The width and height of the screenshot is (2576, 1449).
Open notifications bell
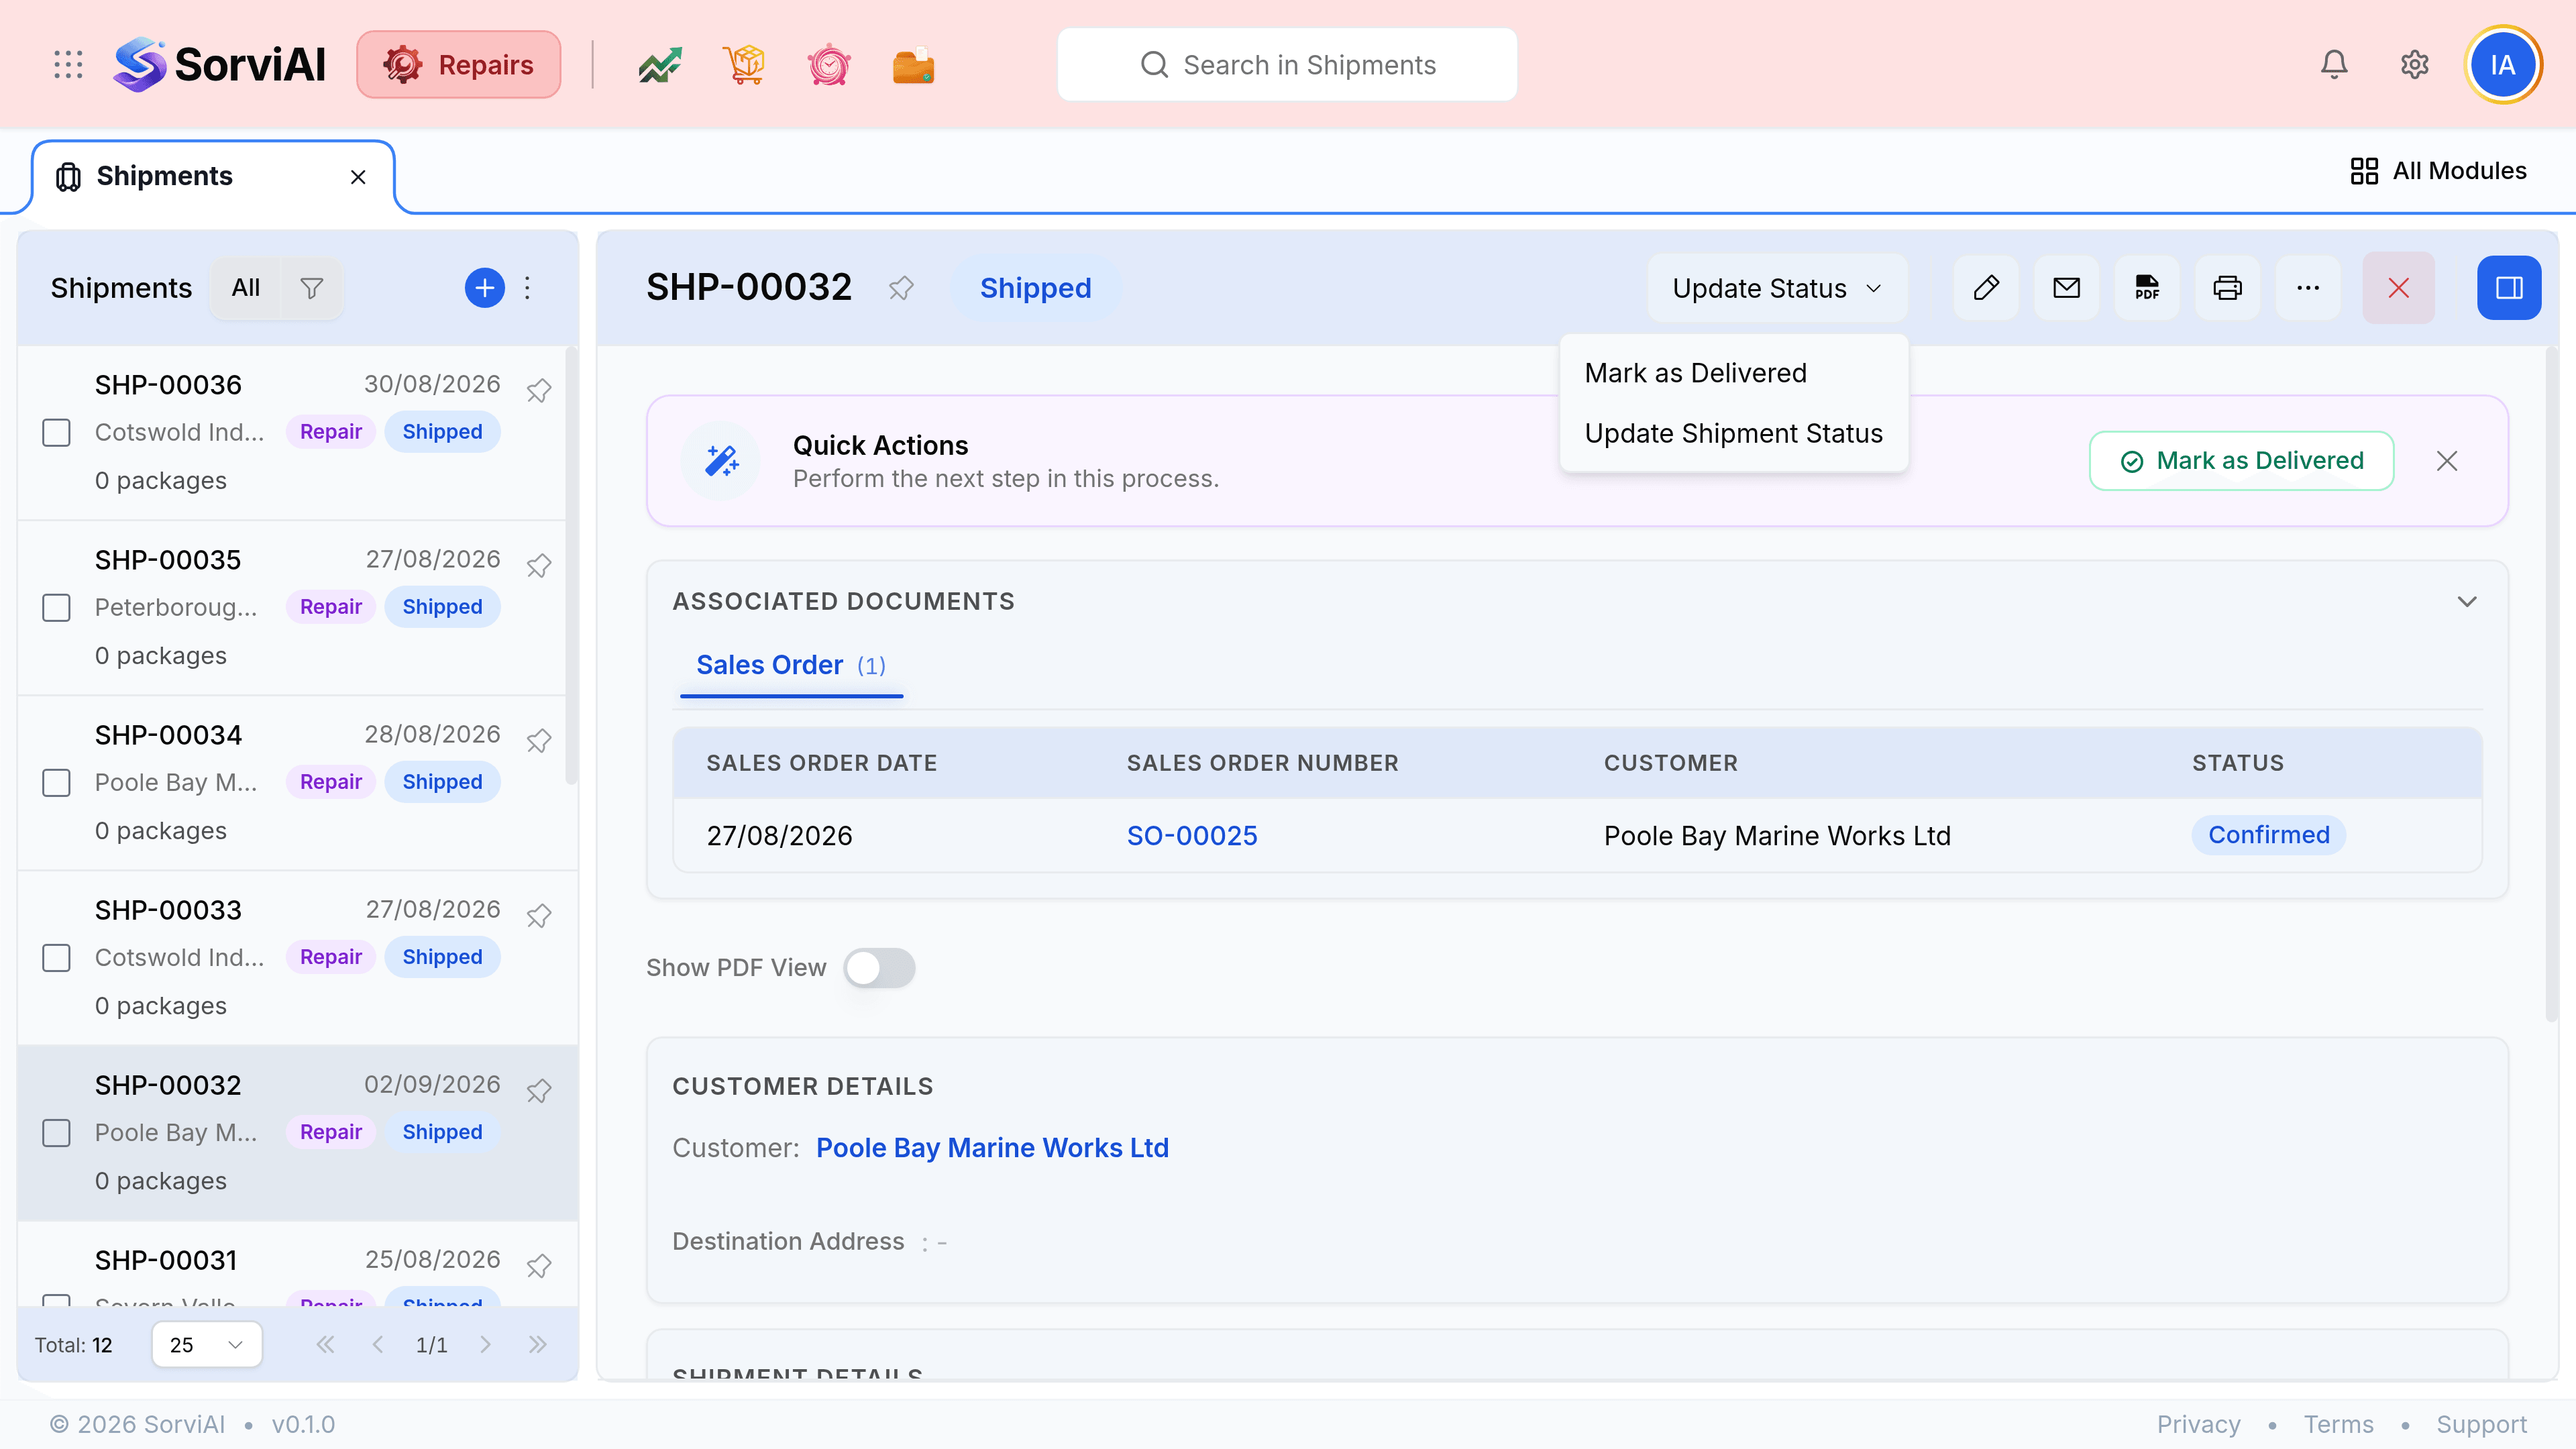[x=2334, y=65]
